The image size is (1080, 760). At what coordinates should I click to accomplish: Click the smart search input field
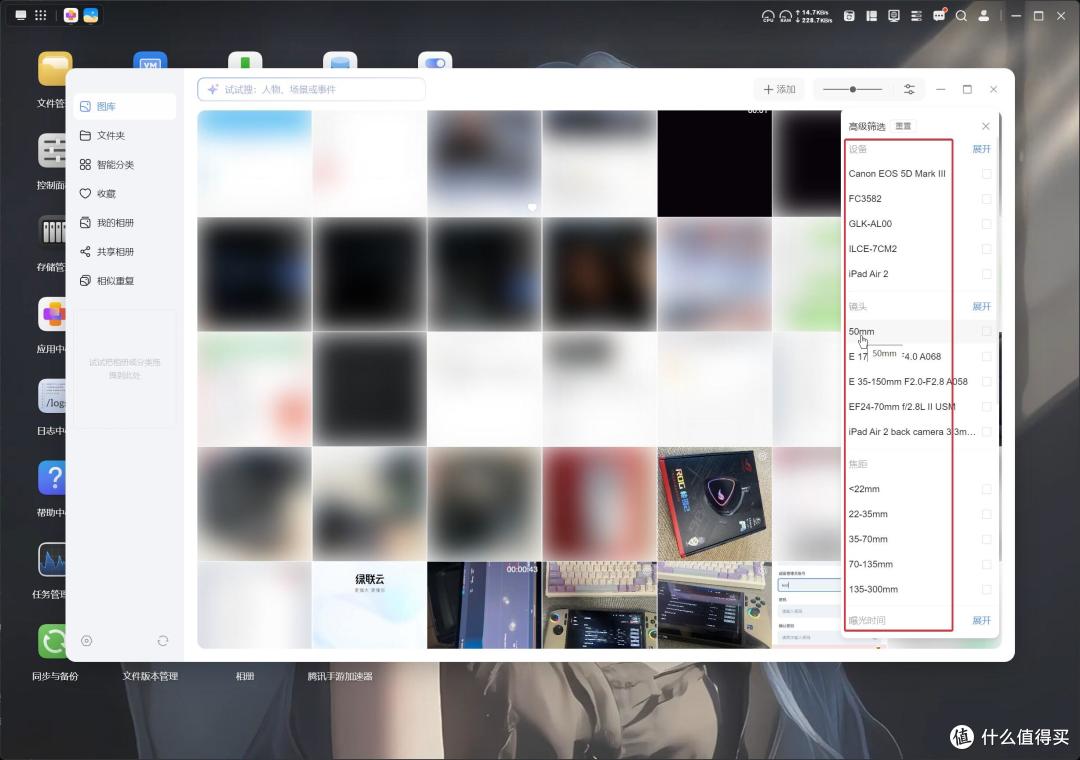click(x=311, y=90)
